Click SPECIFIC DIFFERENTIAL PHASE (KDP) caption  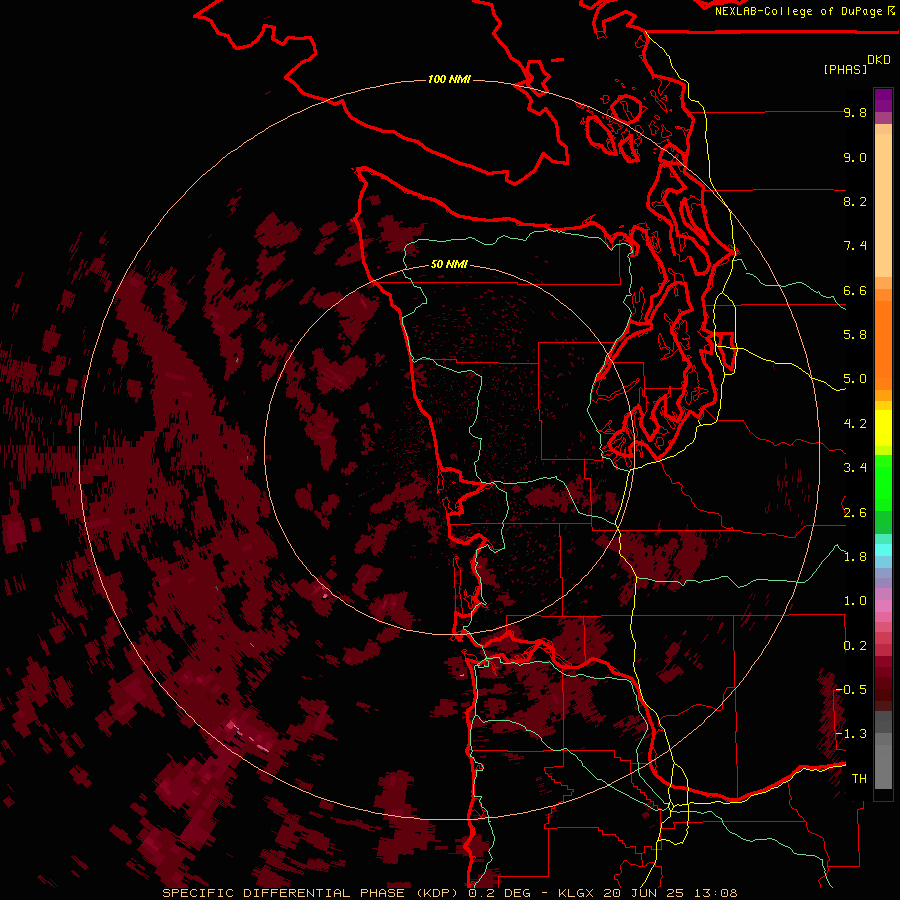click(311, 893)
